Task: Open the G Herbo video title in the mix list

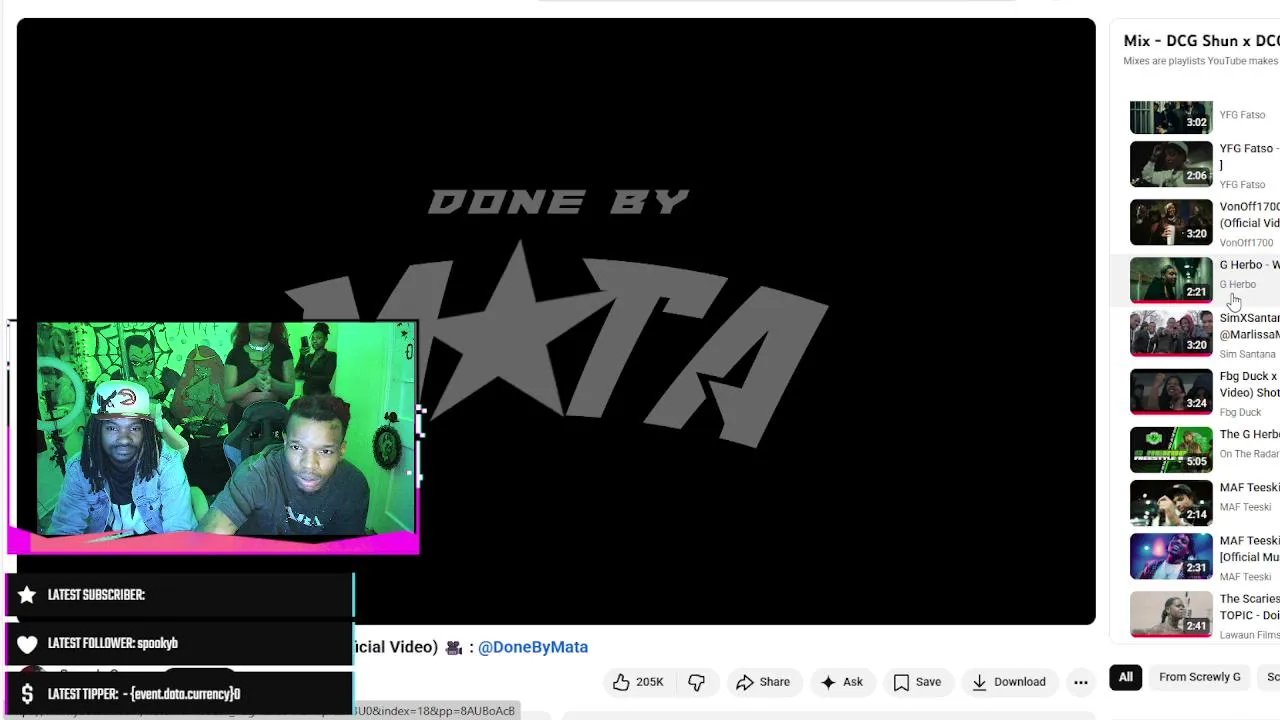Action: pyautogui.click(x=1249, y=265)
